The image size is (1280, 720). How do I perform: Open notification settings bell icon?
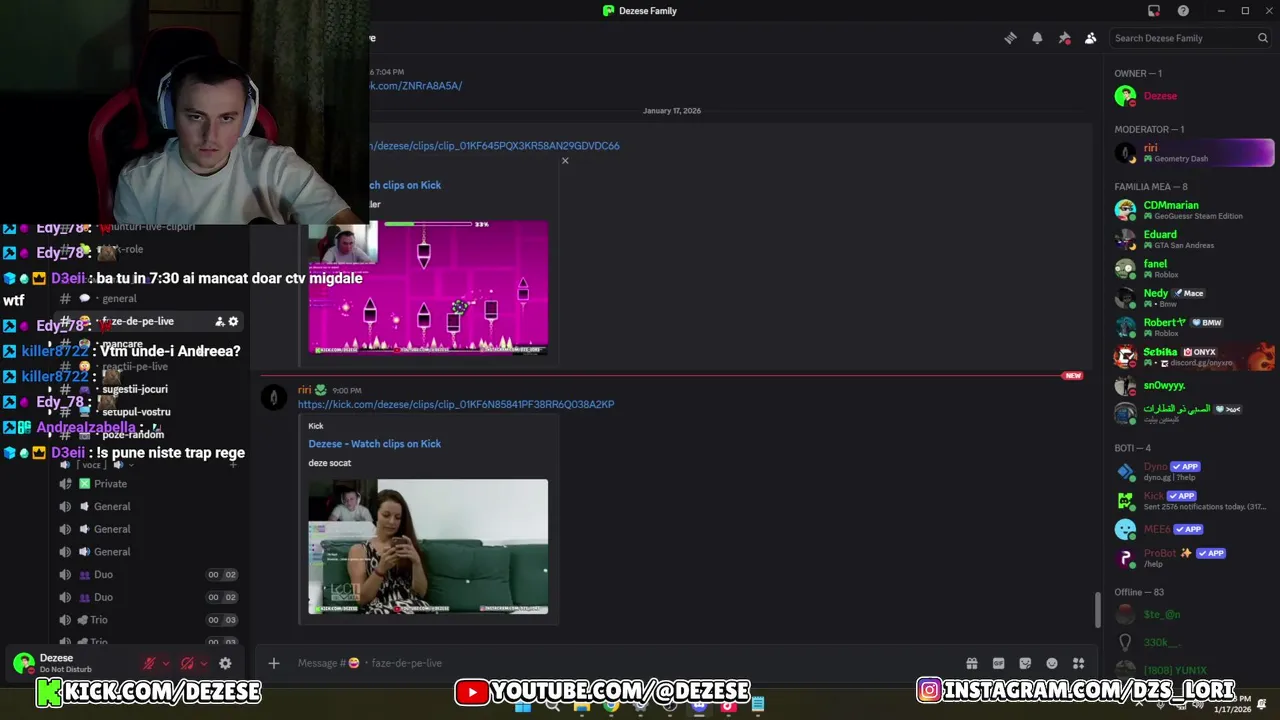pyautogui.click(x=1037, y=38)
